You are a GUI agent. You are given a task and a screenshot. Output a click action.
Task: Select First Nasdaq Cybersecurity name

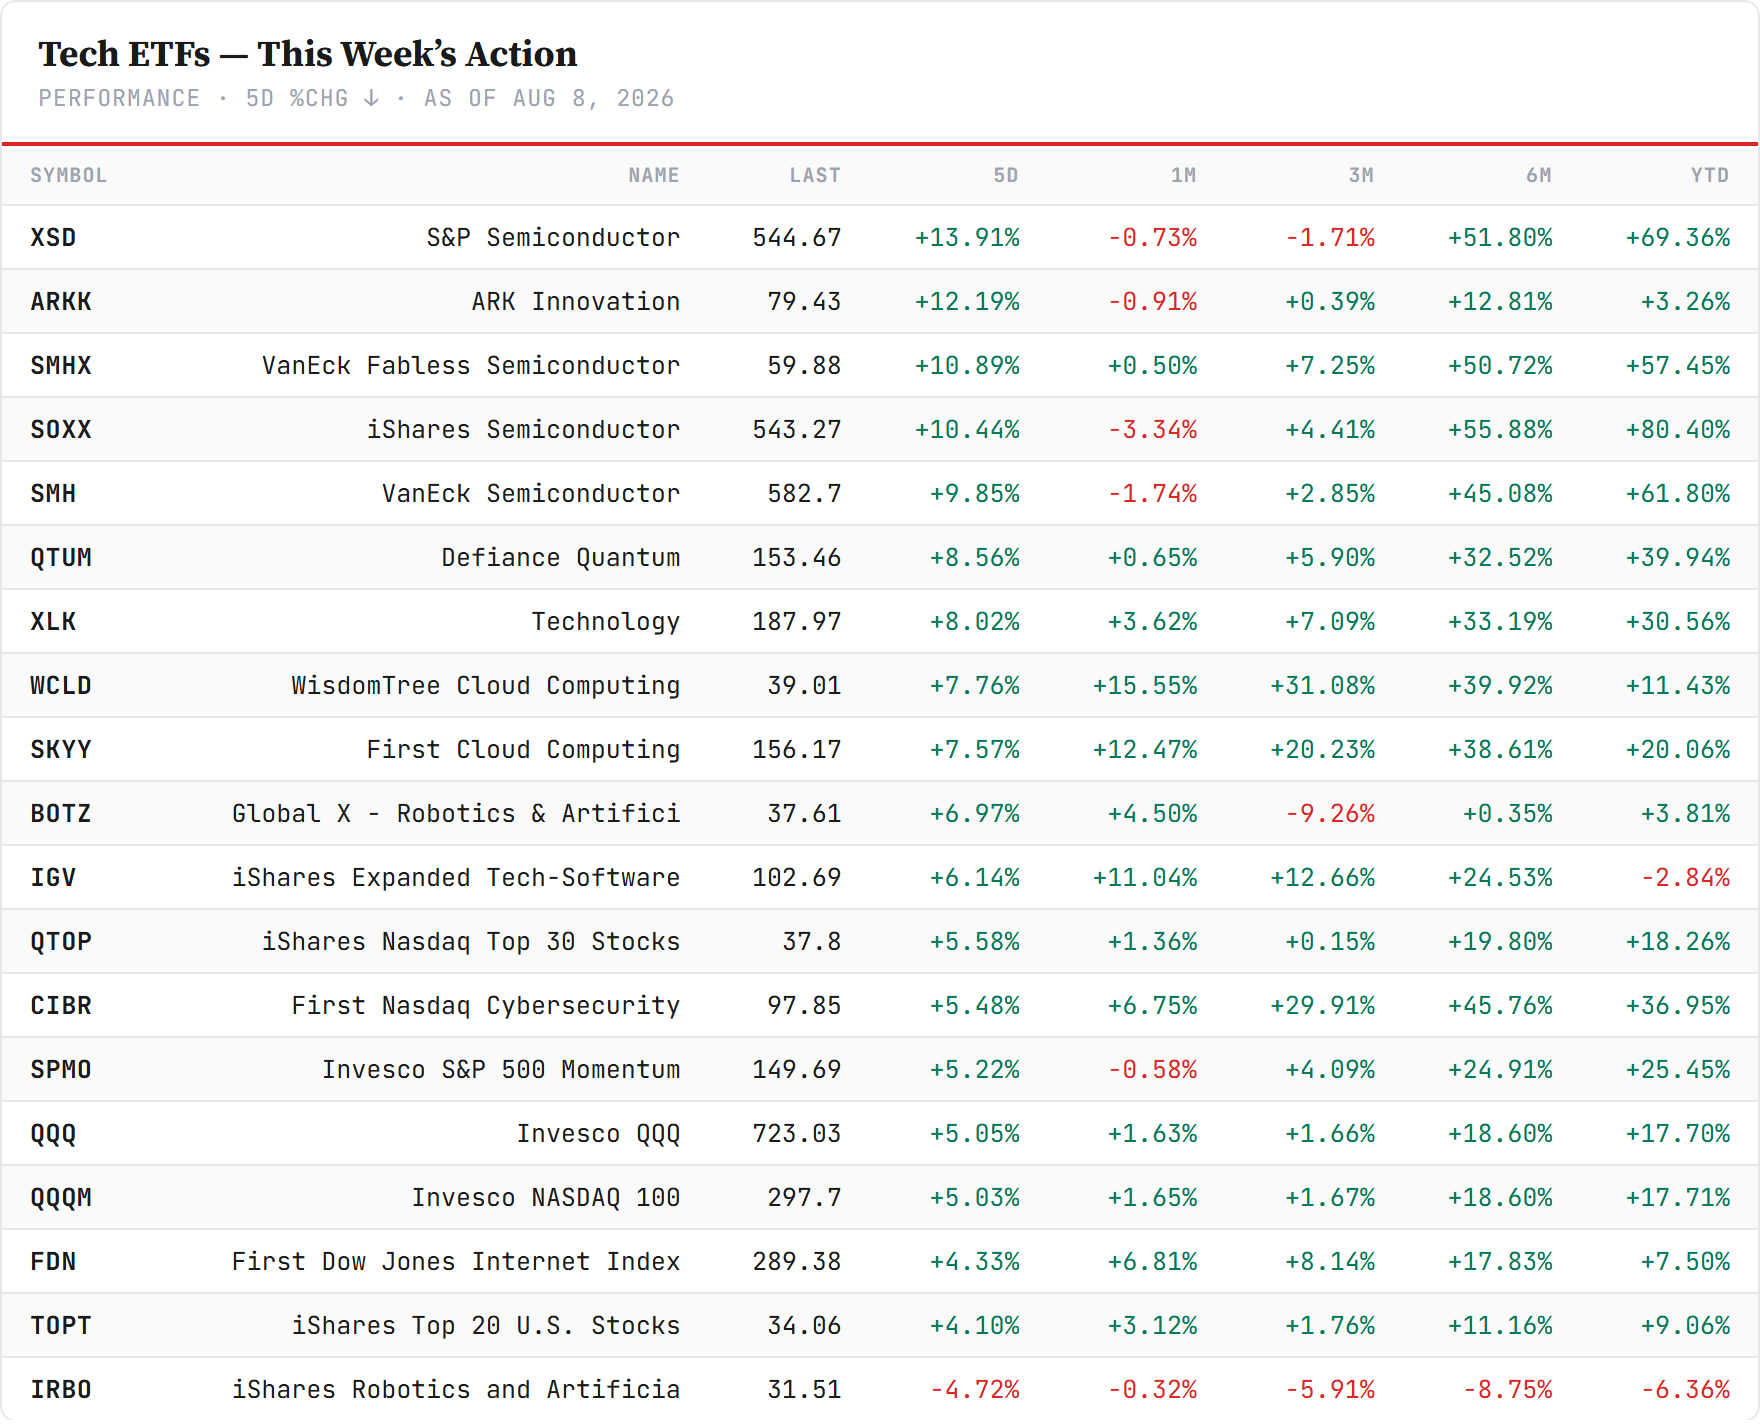(x=486, y=1006)
